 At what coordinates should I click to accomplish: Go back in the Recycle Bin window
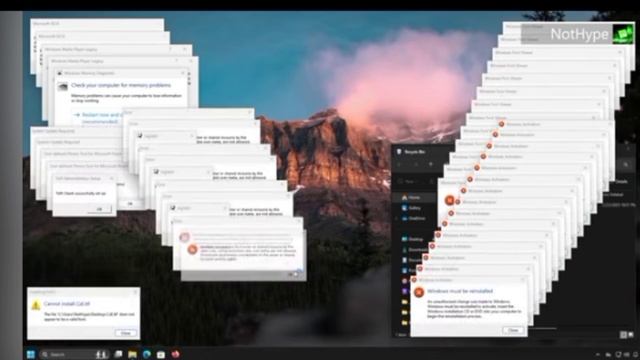[400, 164]
